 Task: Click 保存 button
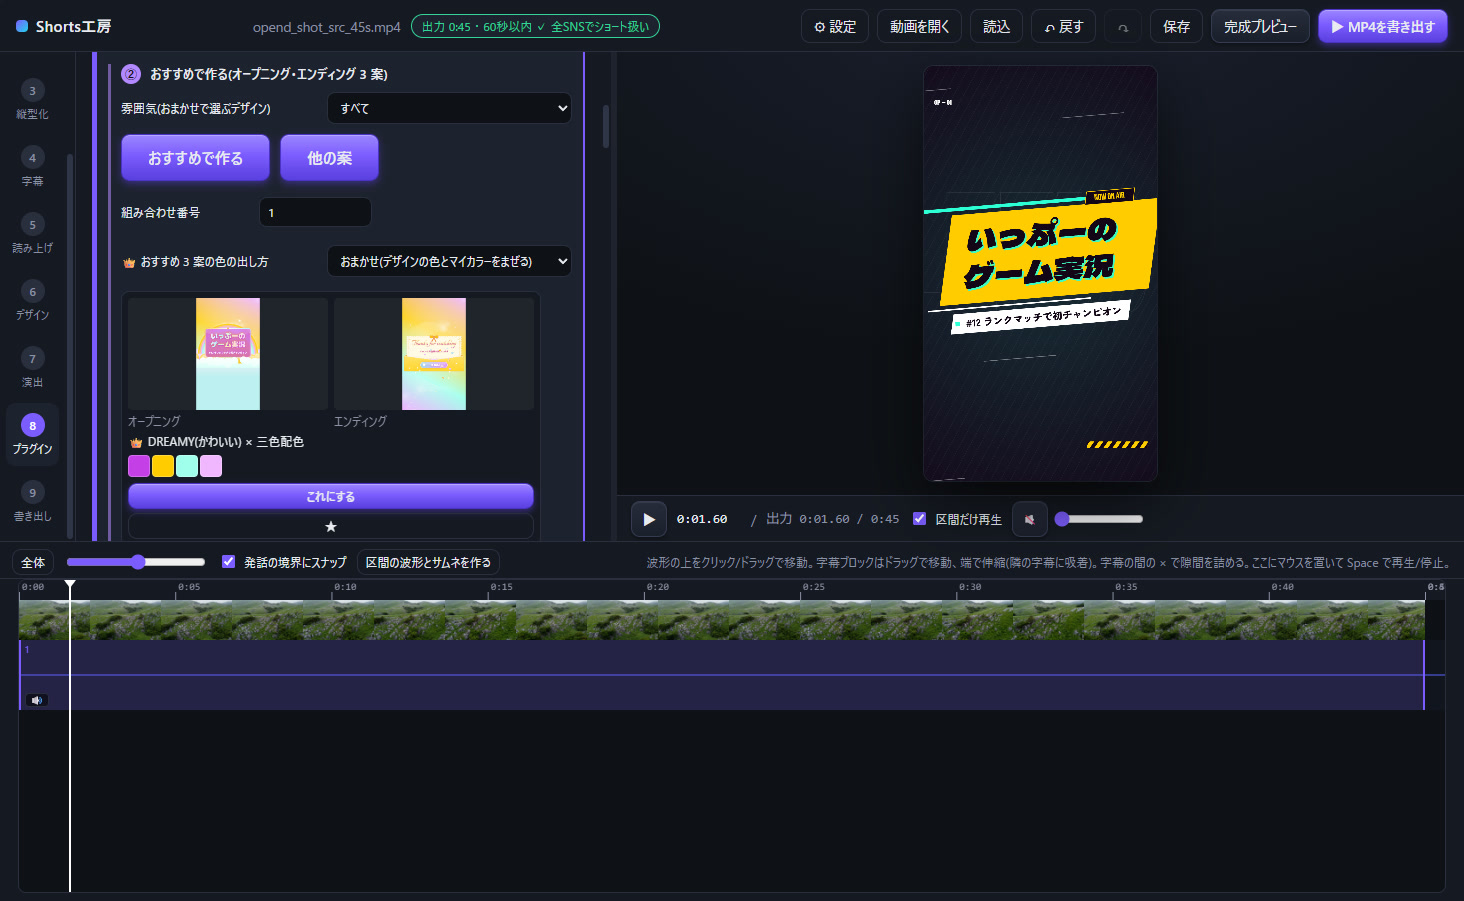[1176, 27]
